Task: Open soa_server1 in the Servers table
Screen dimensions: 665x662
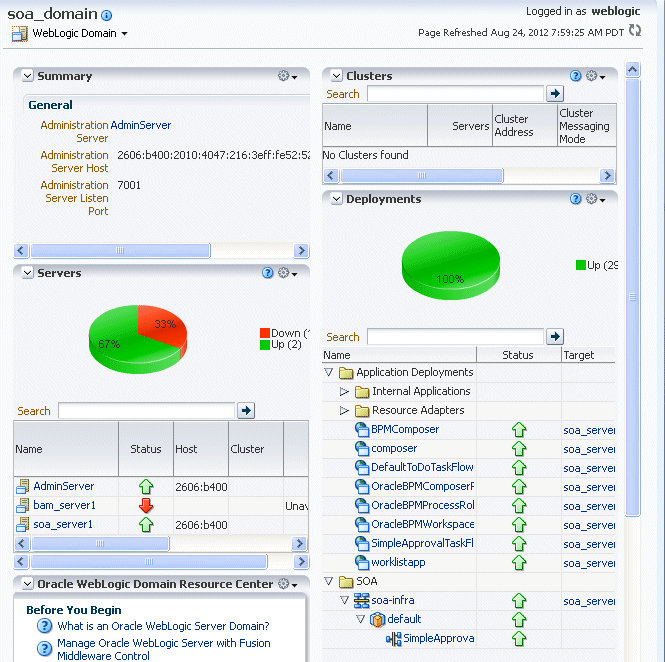Action: point(63,524)
